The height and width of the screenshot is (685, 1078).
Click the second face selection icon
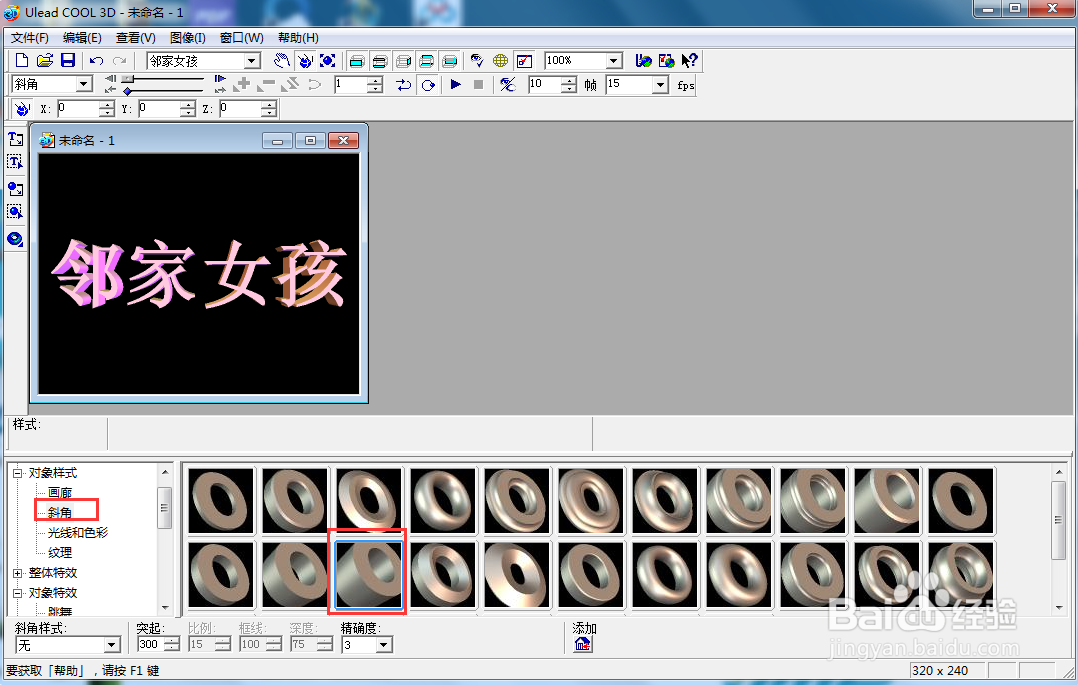click(380, 61)
